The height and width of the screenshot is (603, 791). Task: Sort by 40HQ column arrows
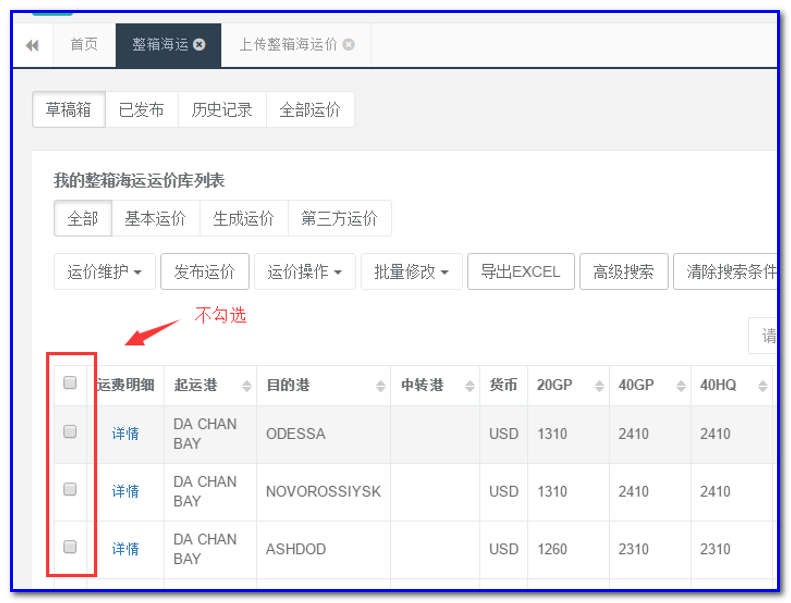click(x=762, y=386)
